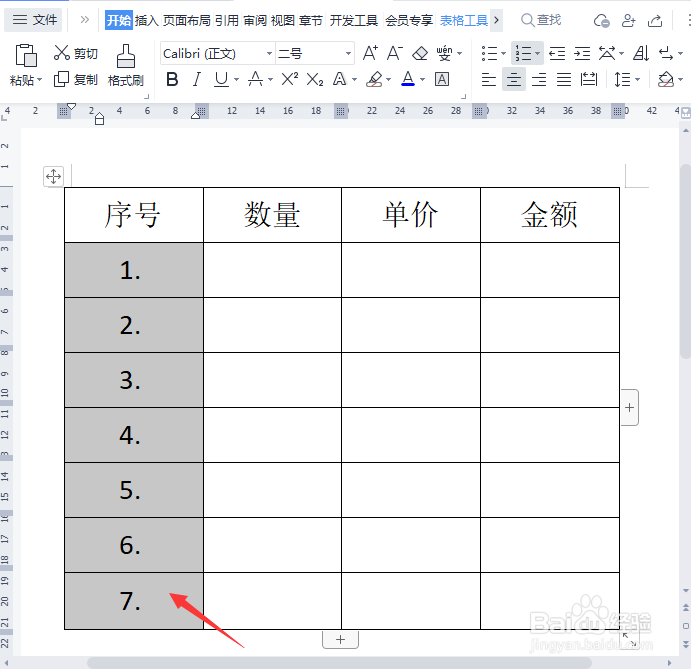Switch to the 插入 tab
Viewport: 691px width, 669px height.
pyautogui.click(x=146, y=20)
